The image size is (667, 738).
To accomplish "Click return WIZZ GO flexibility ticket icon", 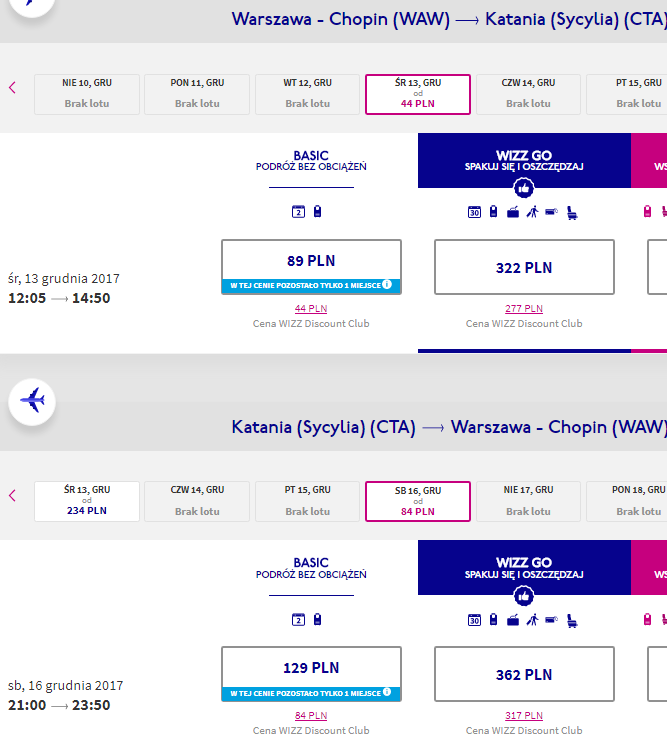I will 551,620.
